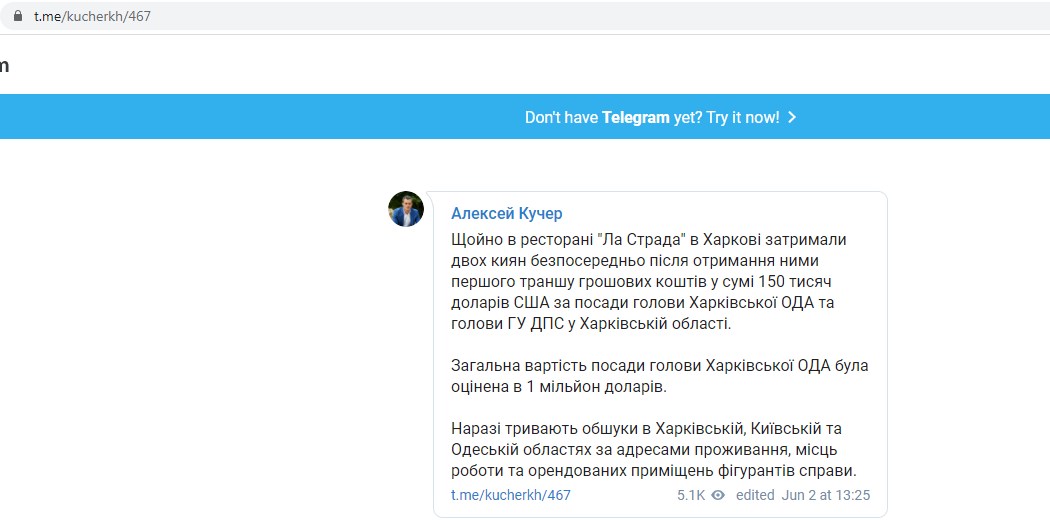
Task: Click the cut-off "n" header text on the left
Action: (x=5, y=66)
